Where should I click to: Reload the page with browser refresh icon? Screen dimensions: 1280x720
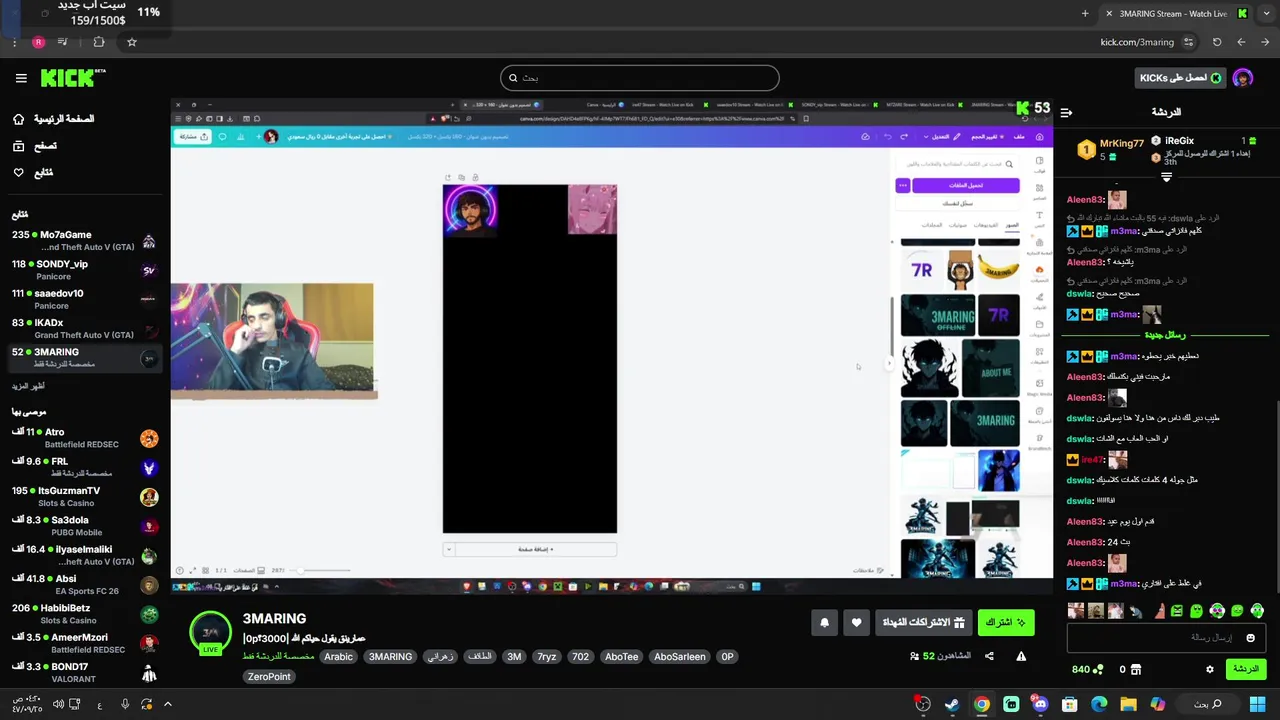click(x=1217, y=42)
